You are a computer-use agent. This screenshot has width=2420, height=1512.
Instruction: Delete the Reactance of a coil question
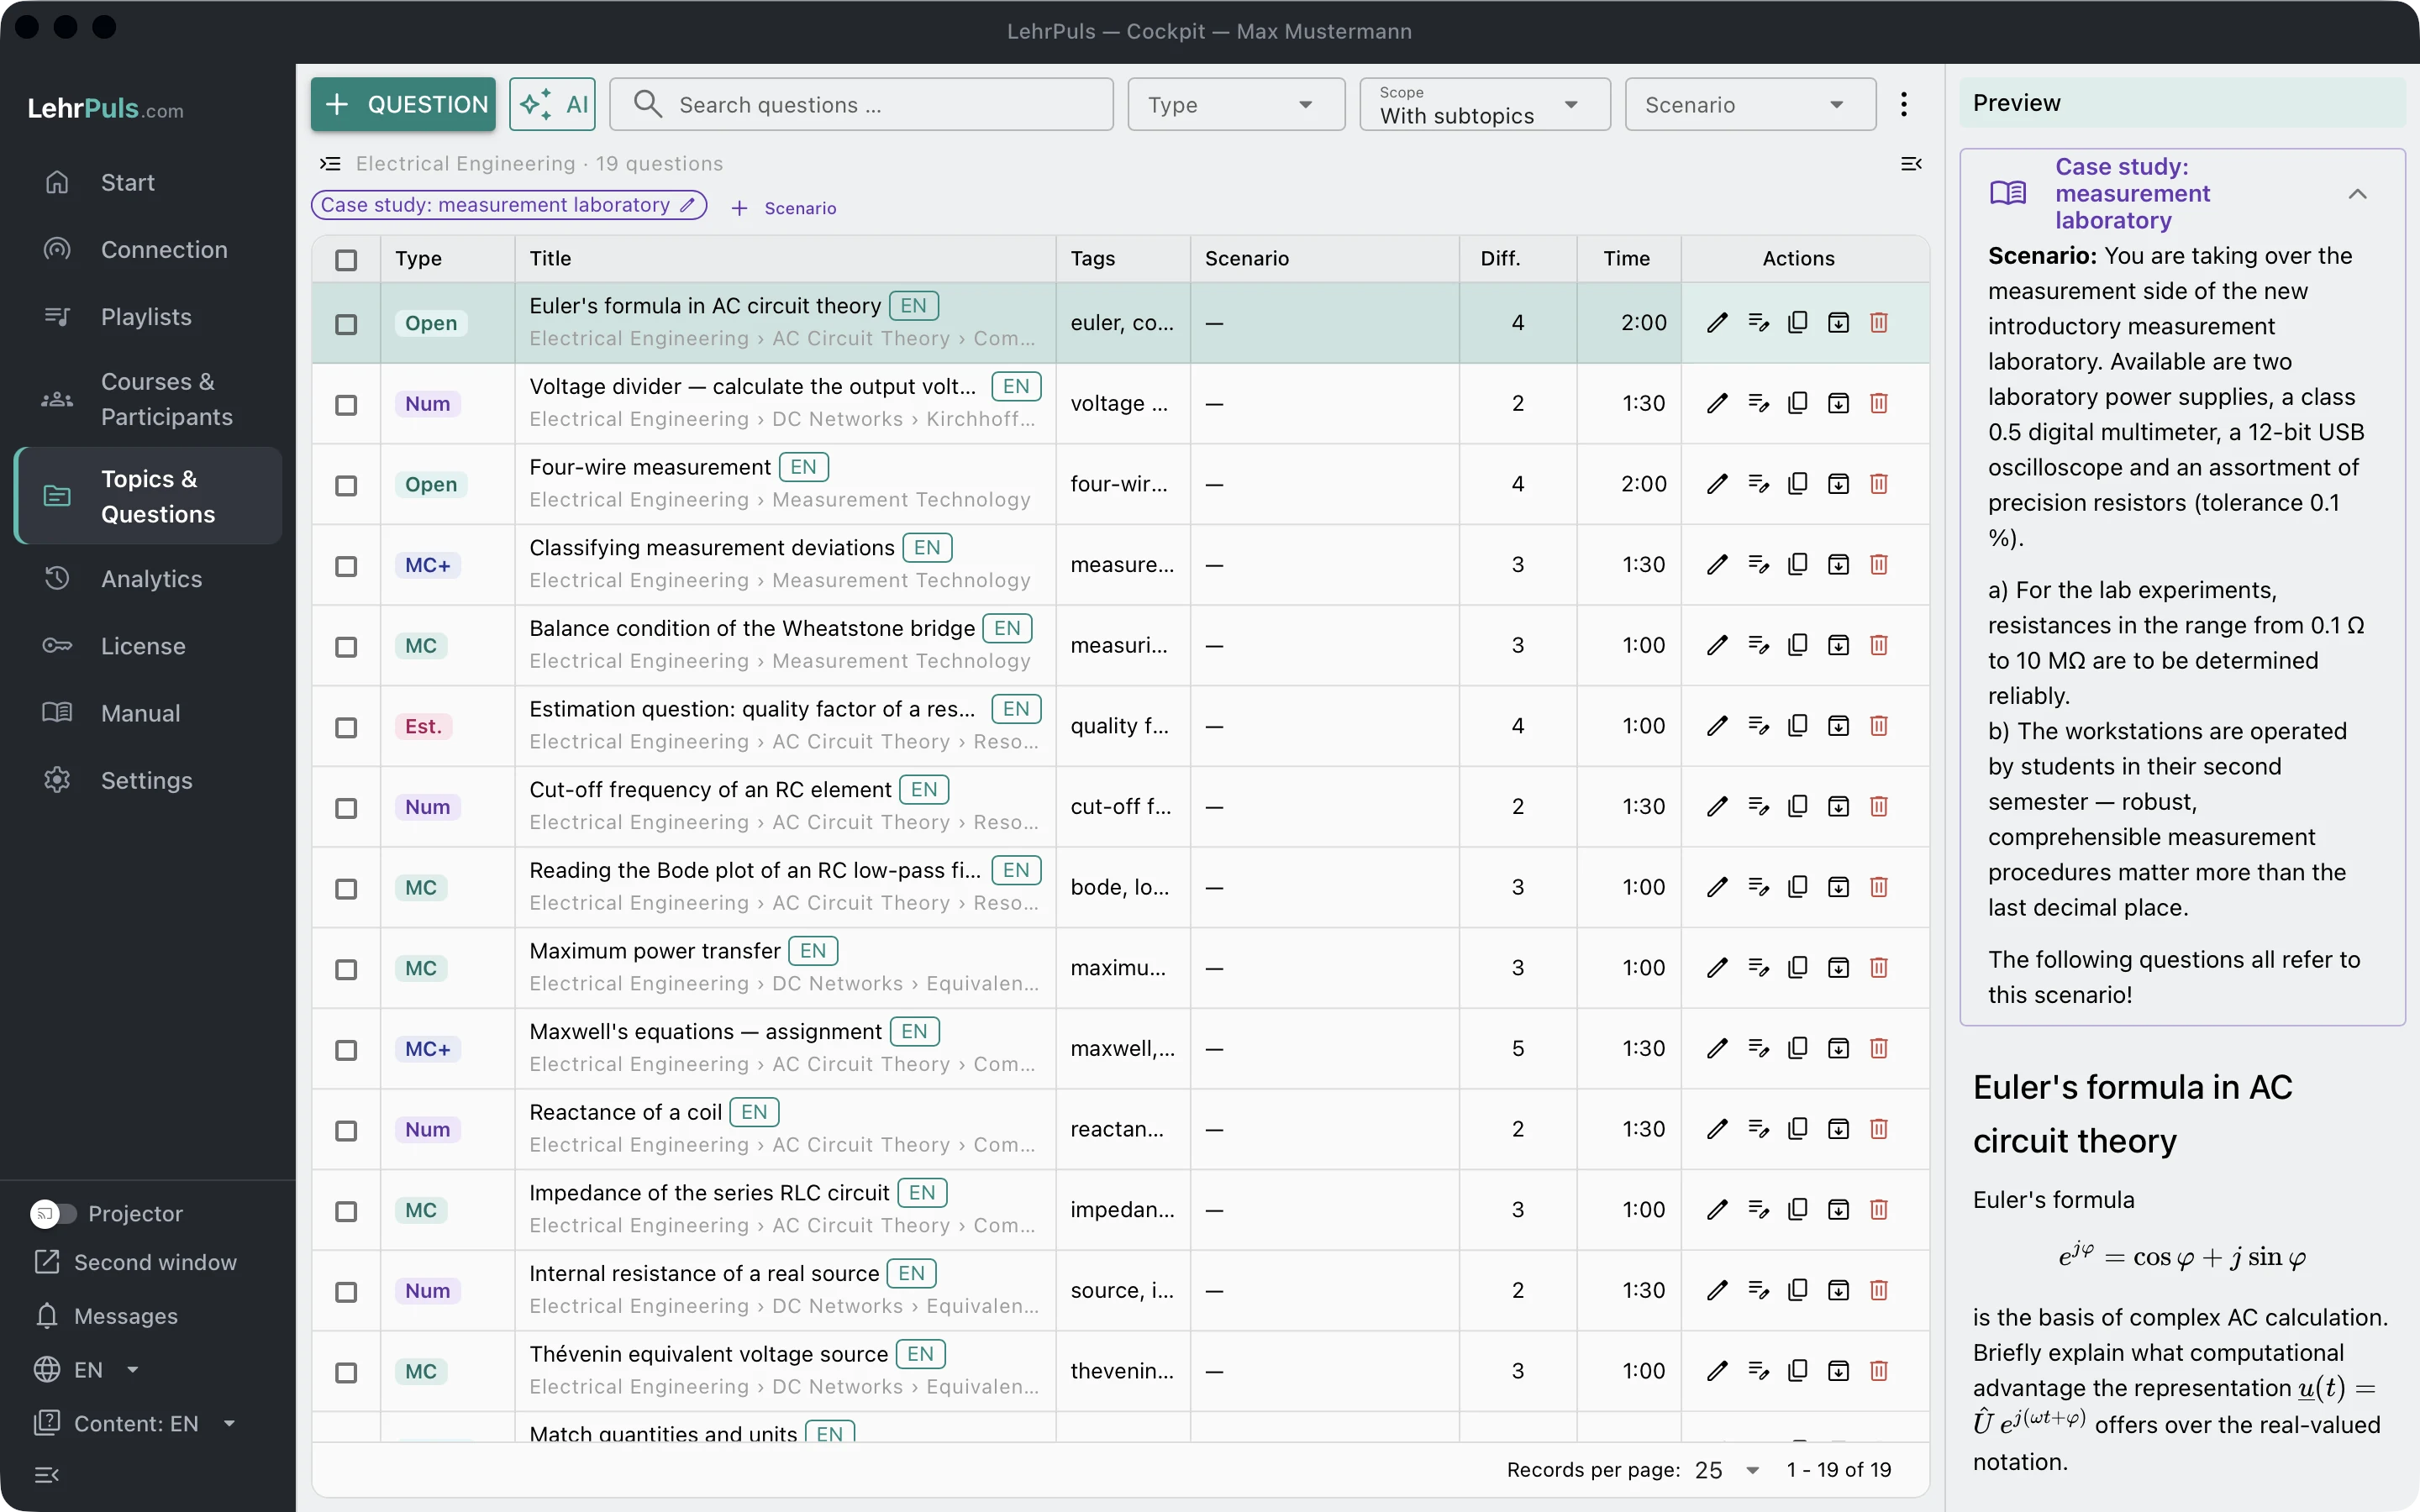tap(1879, 1129)
